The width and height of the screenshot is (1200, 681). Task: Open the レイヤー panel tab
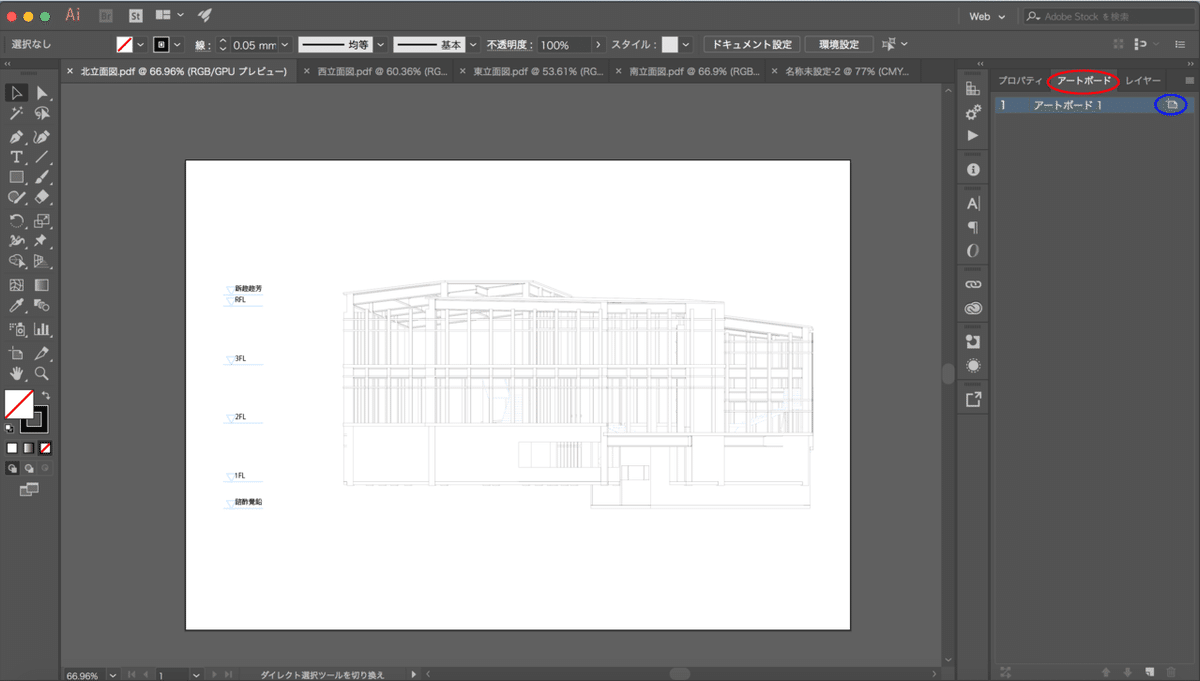coord(1143,80)
